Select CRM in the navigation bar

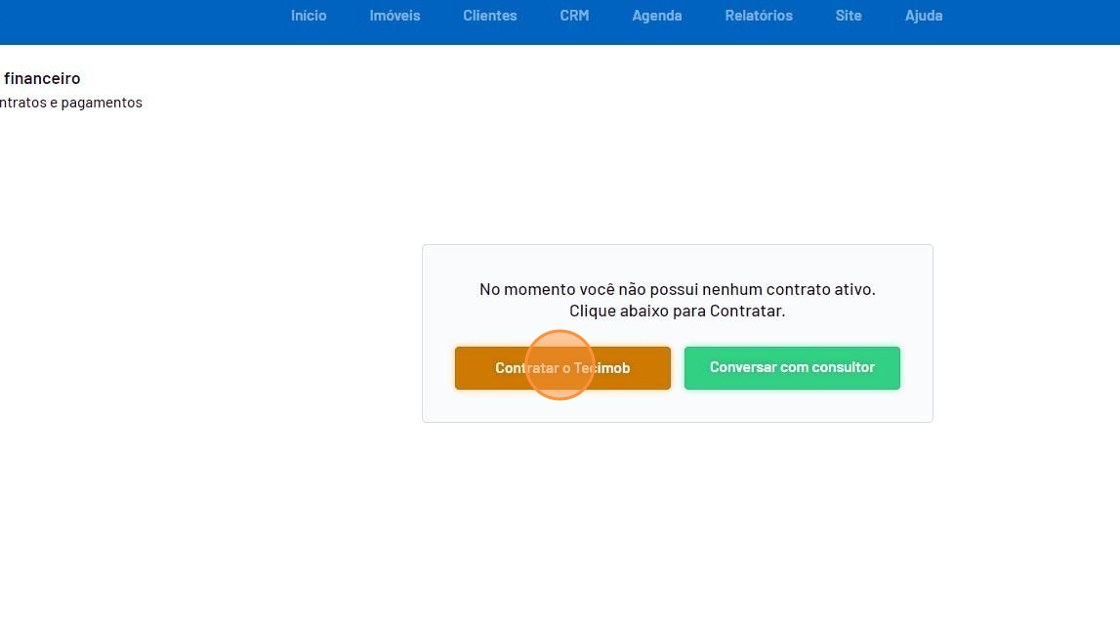click(x=574, y=16)
